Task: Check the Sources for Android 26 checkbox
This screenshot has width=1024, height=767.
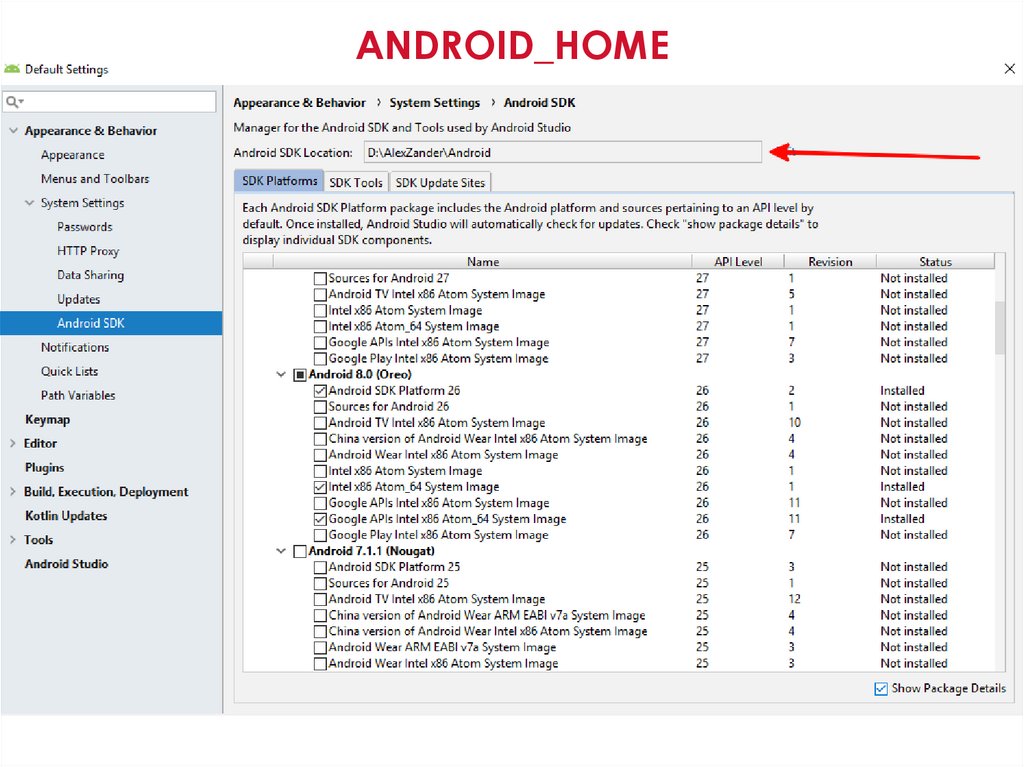Action: pyautogui.click(x=320, y=407)
